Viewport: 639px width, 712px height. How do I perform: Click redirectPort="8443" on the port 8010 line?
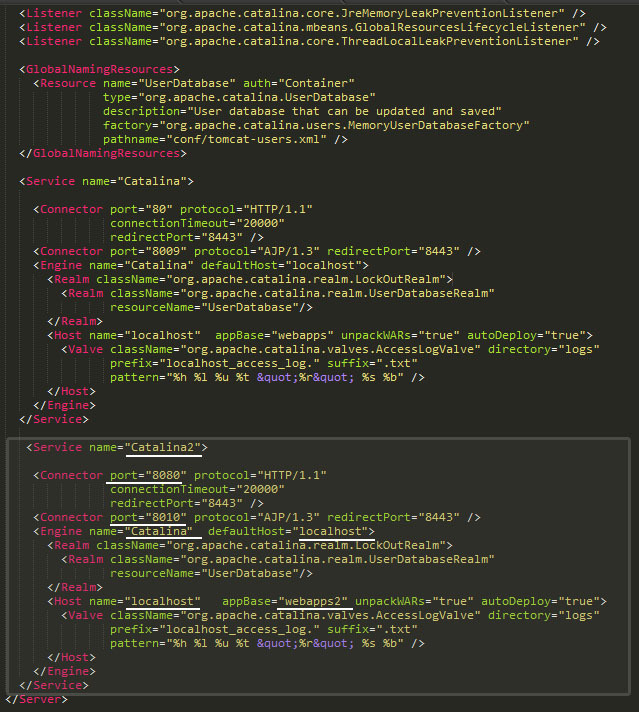click(393, 517)
